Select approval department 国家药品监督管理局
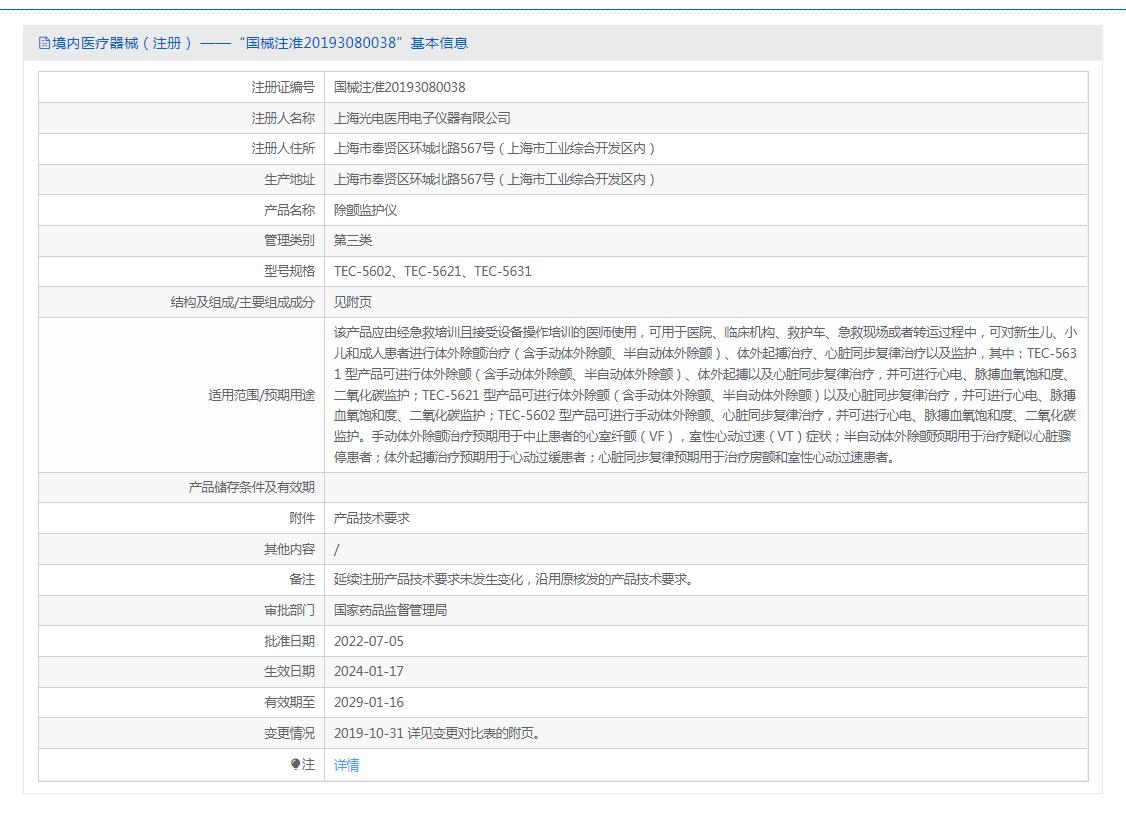Screen dimensions: 1126x816 coord(390,610)
